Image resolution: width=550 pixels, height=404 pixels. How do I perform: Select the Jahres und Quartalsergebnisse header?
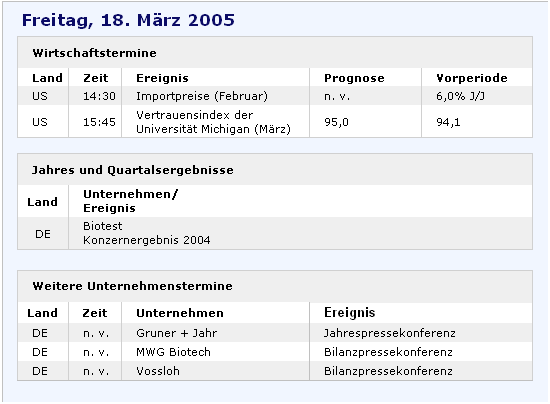click(133, 170)
